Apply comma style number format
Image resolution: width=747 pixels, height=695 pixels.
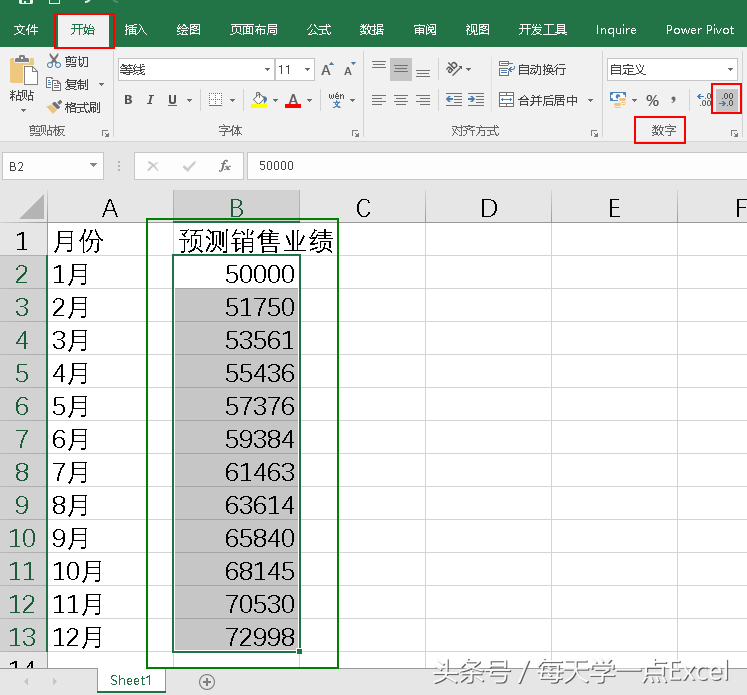(673, 101)
